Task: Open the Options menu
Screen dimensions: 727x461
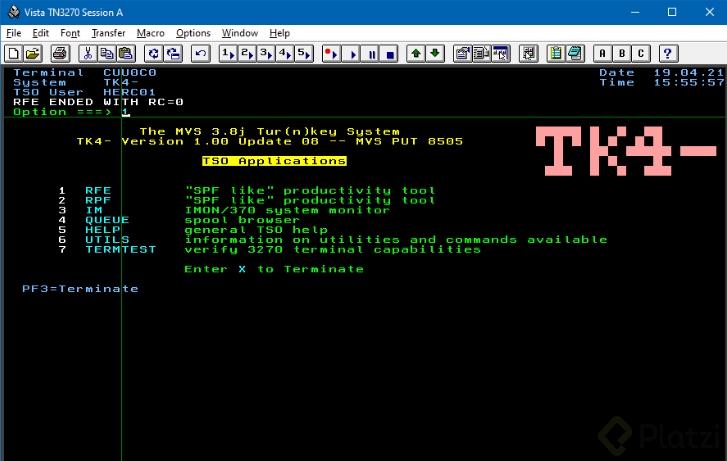Action: point(193,33)
